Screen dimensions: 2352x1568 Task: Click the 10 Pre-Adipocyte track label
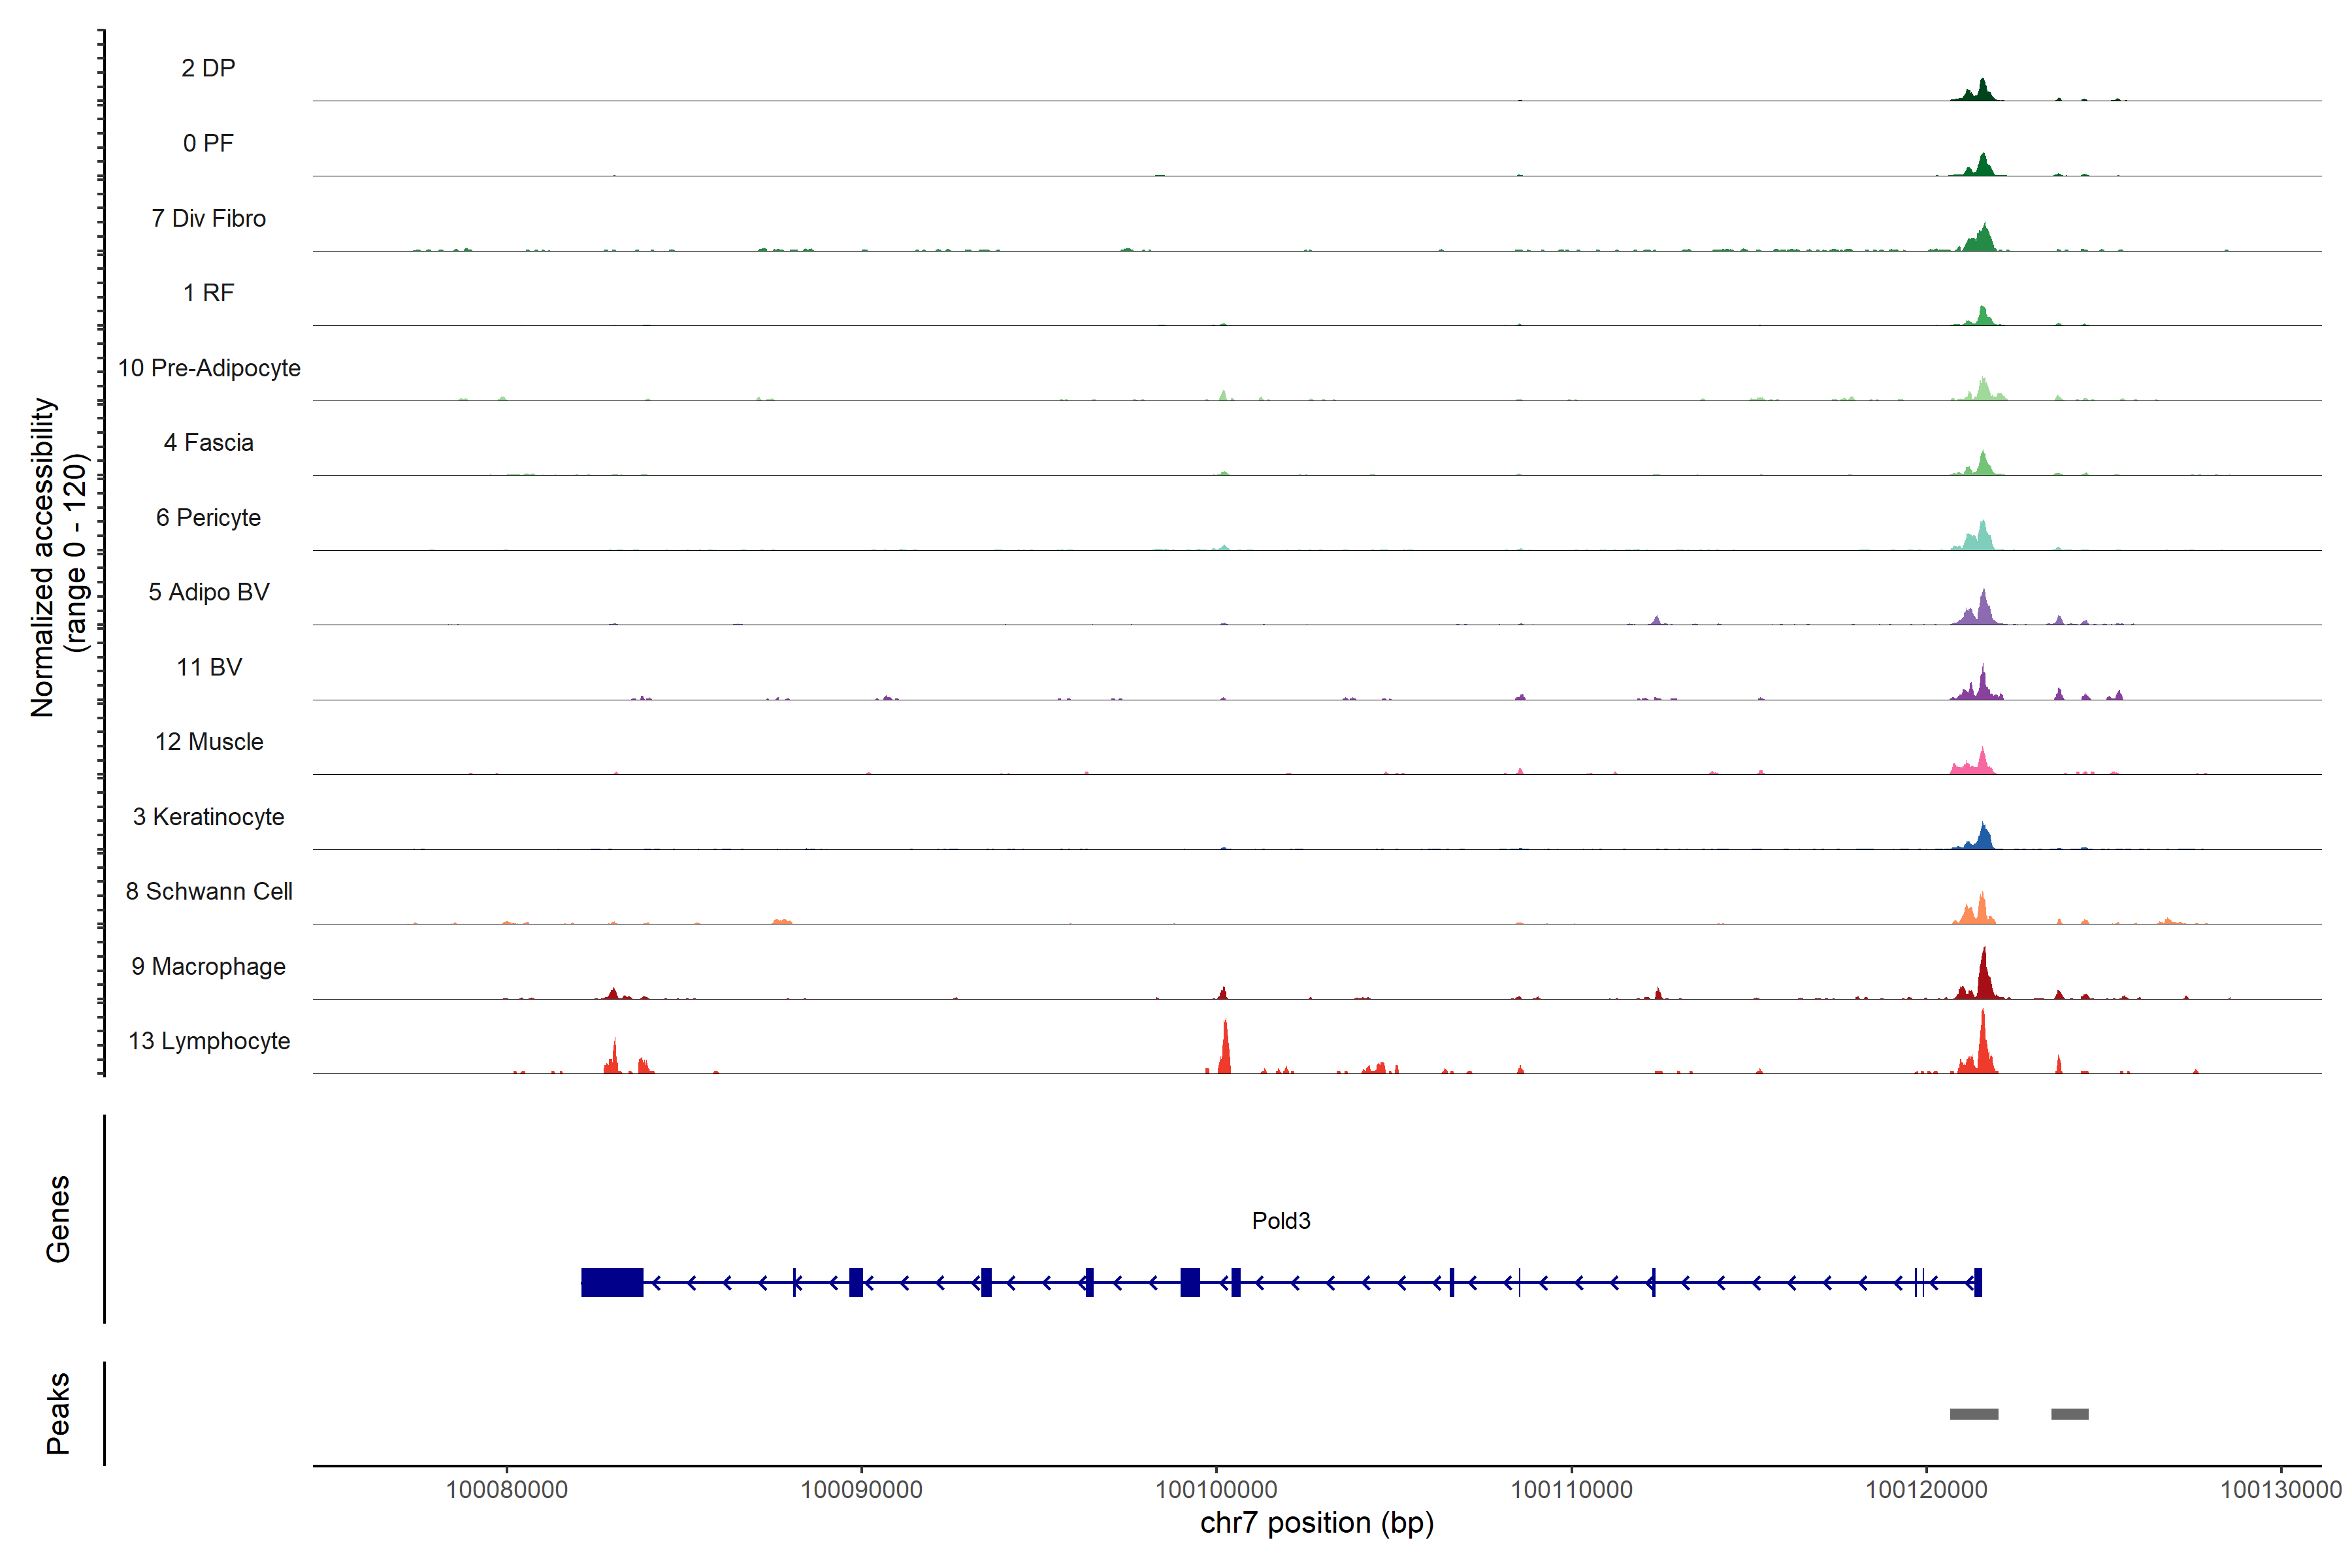[x=209, y=368]
